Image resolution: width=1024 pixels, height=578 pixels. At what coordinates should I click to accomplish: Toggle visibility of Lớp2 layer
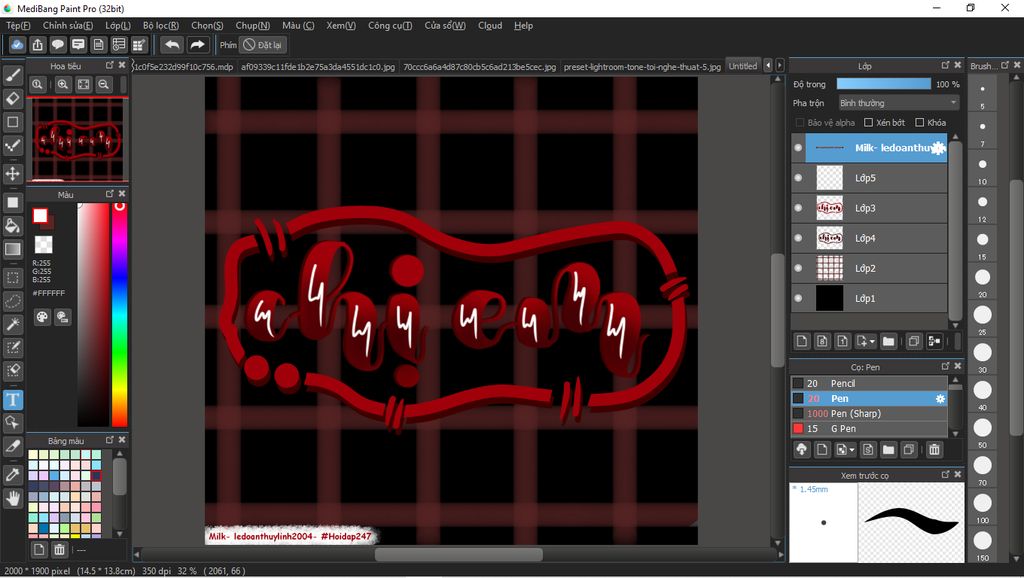[x=798, y=268]
